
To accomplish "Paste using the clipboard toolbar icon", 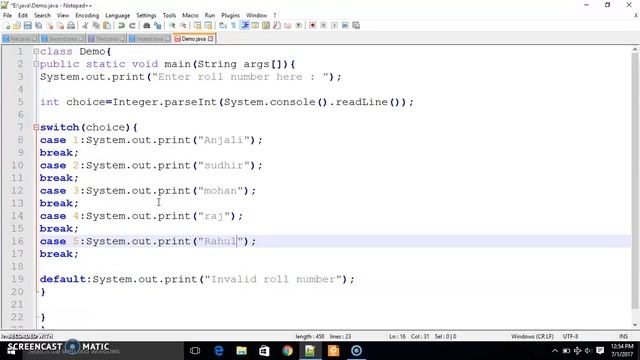I will [x=107, y=25].
